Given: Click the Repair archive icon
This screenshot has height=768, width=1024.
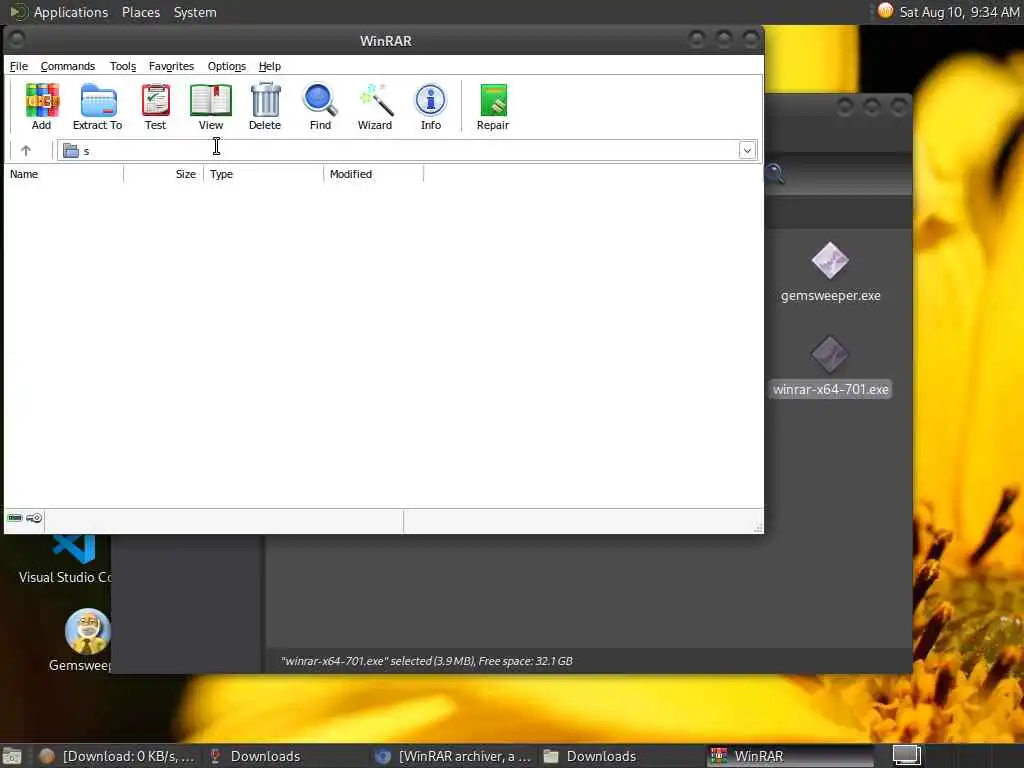Looking at the screenshot, I should tap(493, 106).
